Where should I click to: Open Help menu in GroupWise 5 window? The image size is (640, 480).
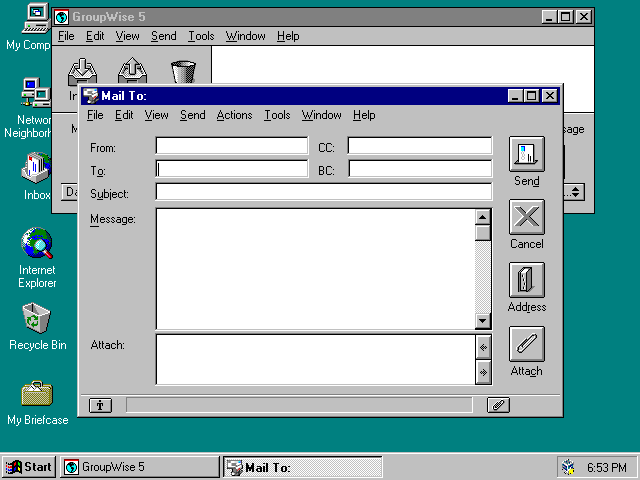[288, 36]
